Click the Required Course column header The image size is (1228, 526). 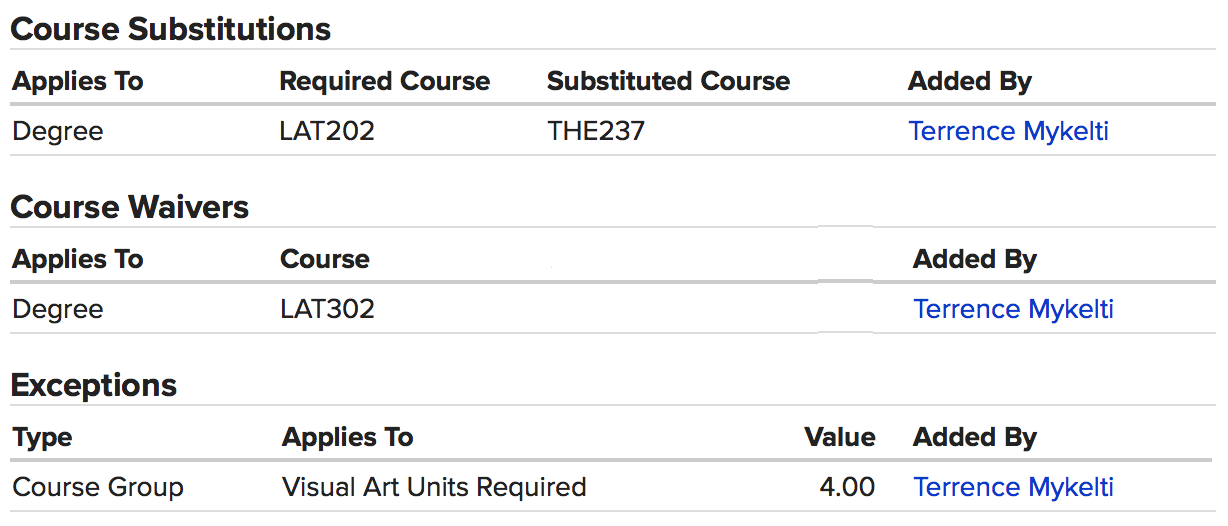click(x=385, y=81)
